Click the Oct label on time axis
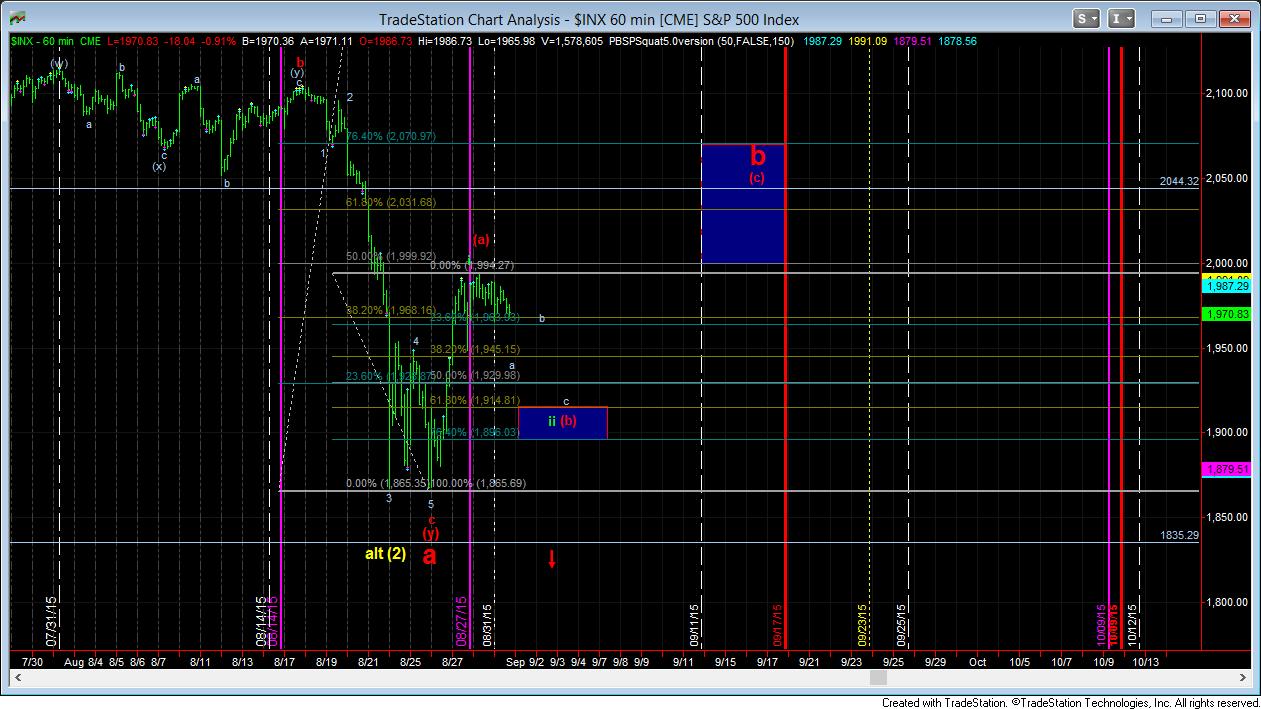This screenshot has width=1261, height=709. tap(977, 661)
